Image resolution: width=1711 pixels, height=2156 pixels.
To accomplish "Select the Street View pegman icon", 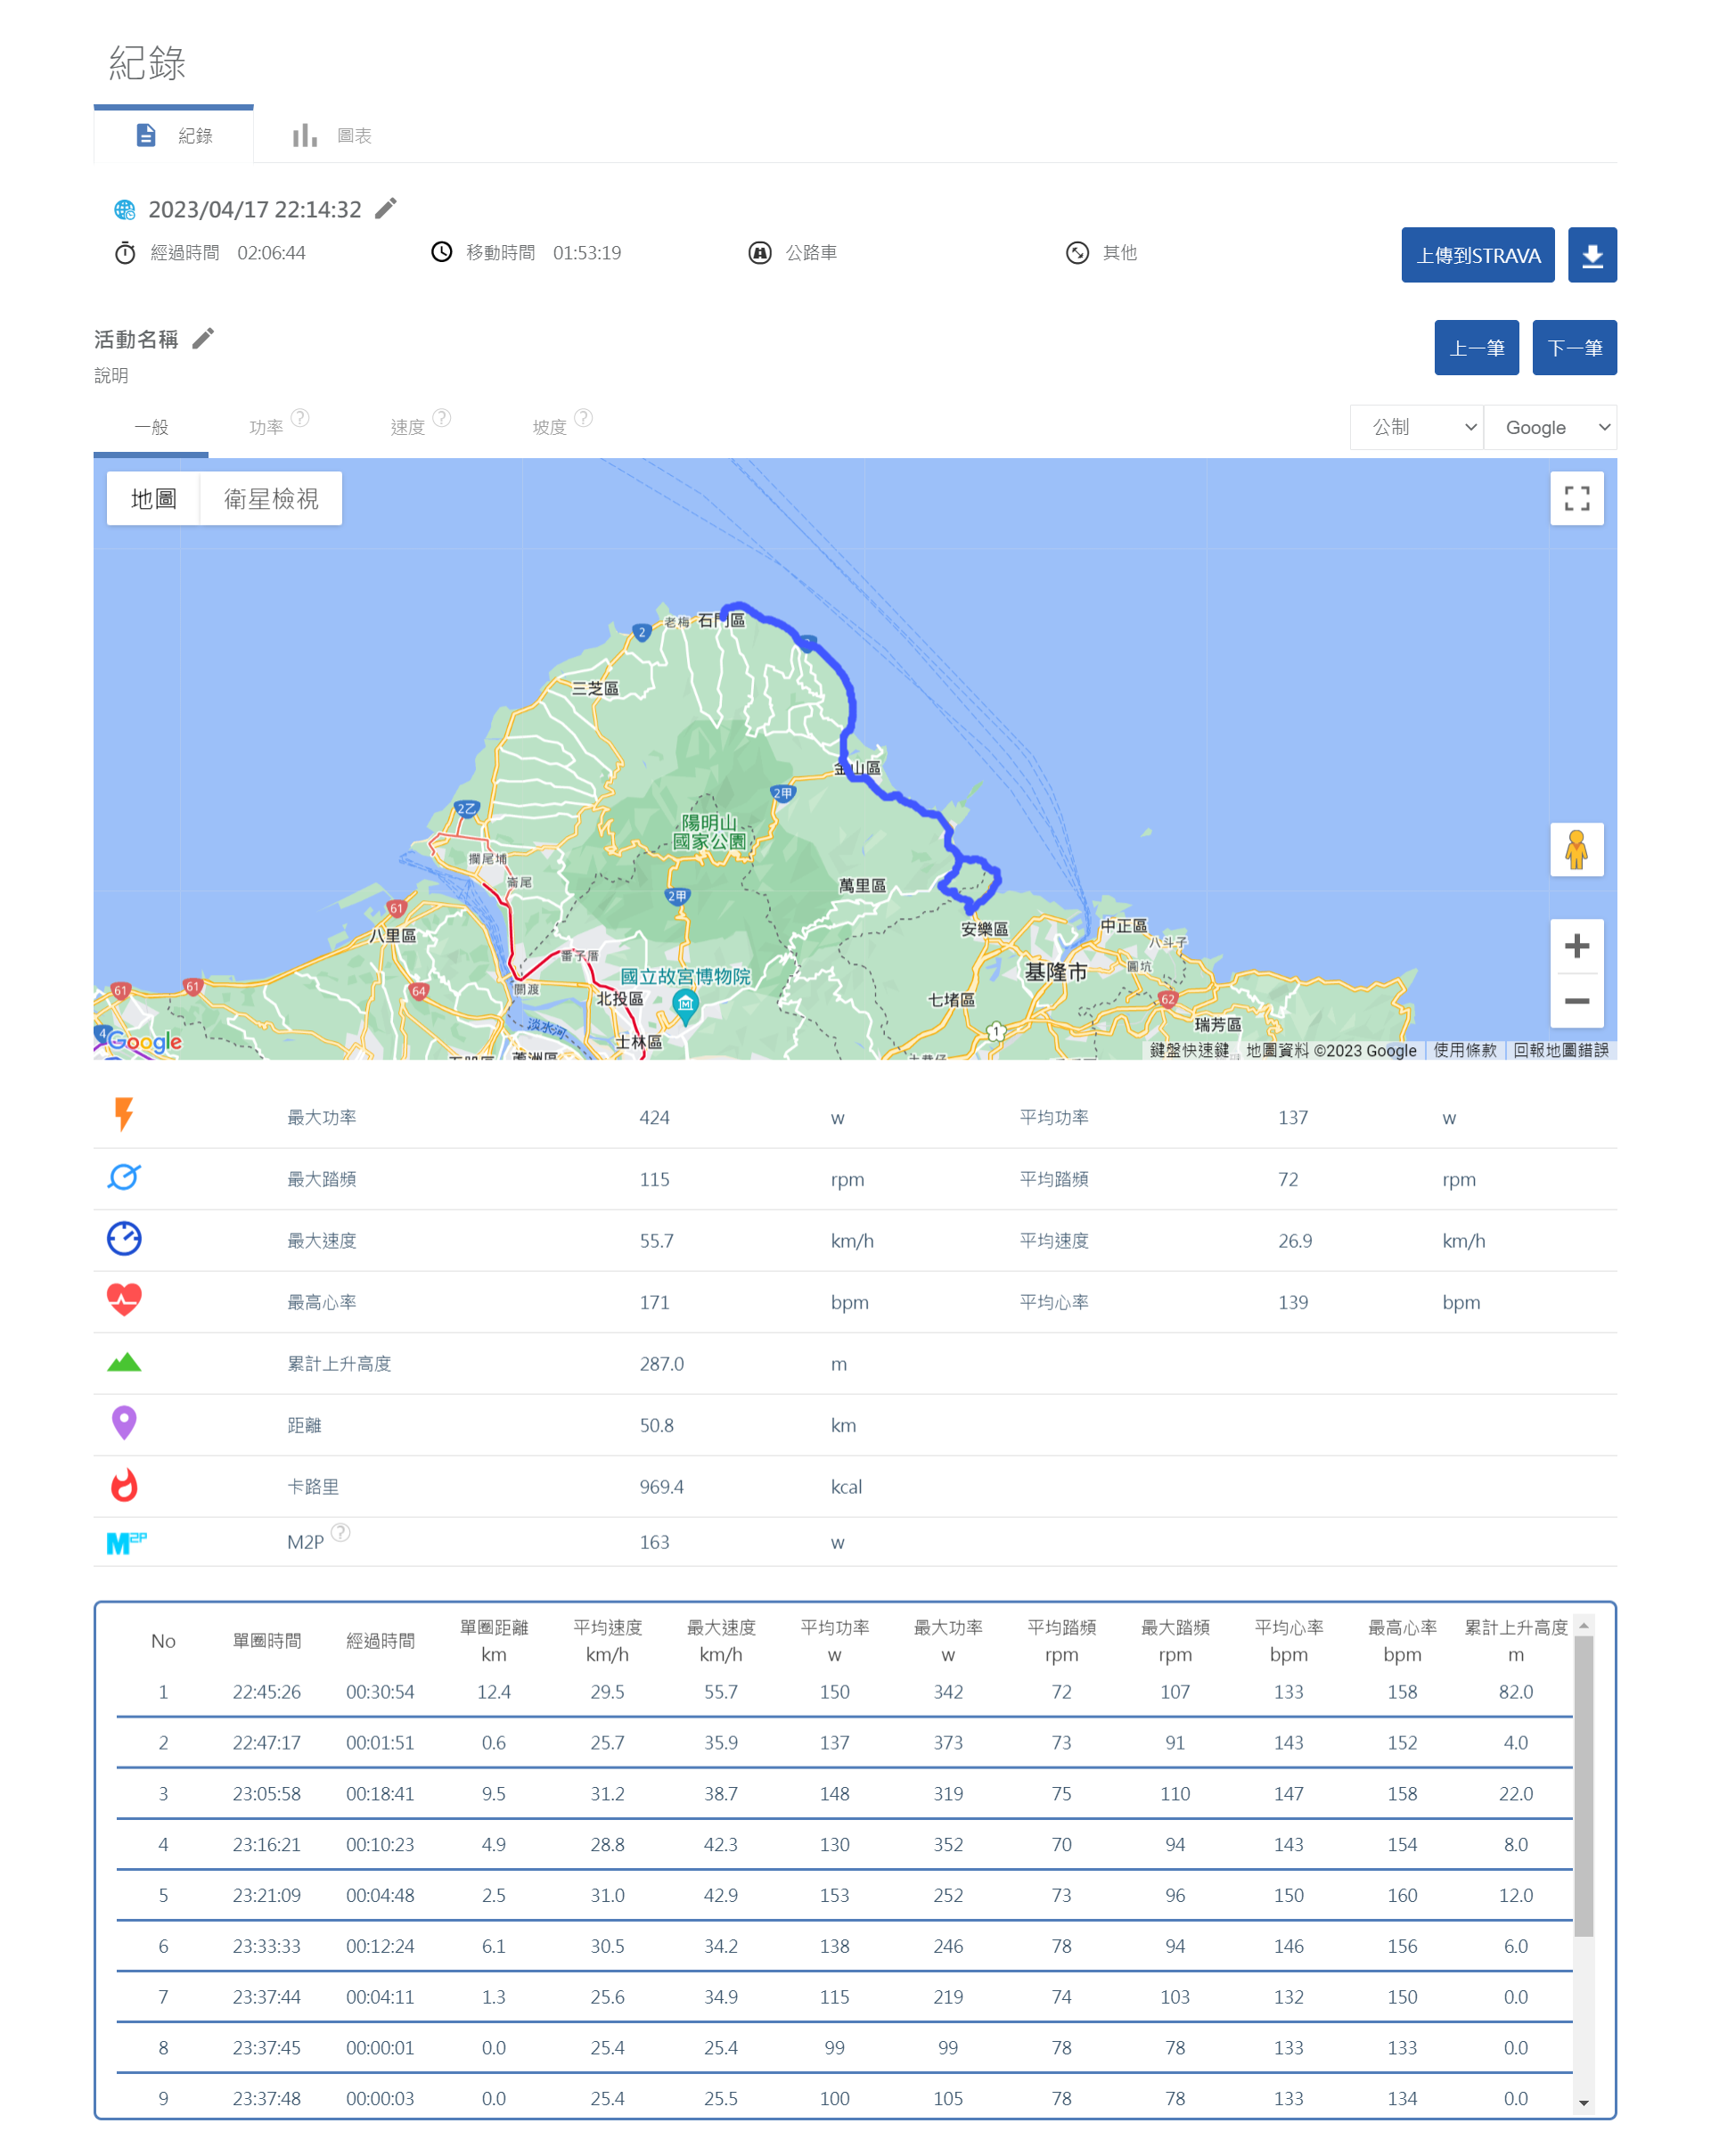I will click(x=1576, y=849).
